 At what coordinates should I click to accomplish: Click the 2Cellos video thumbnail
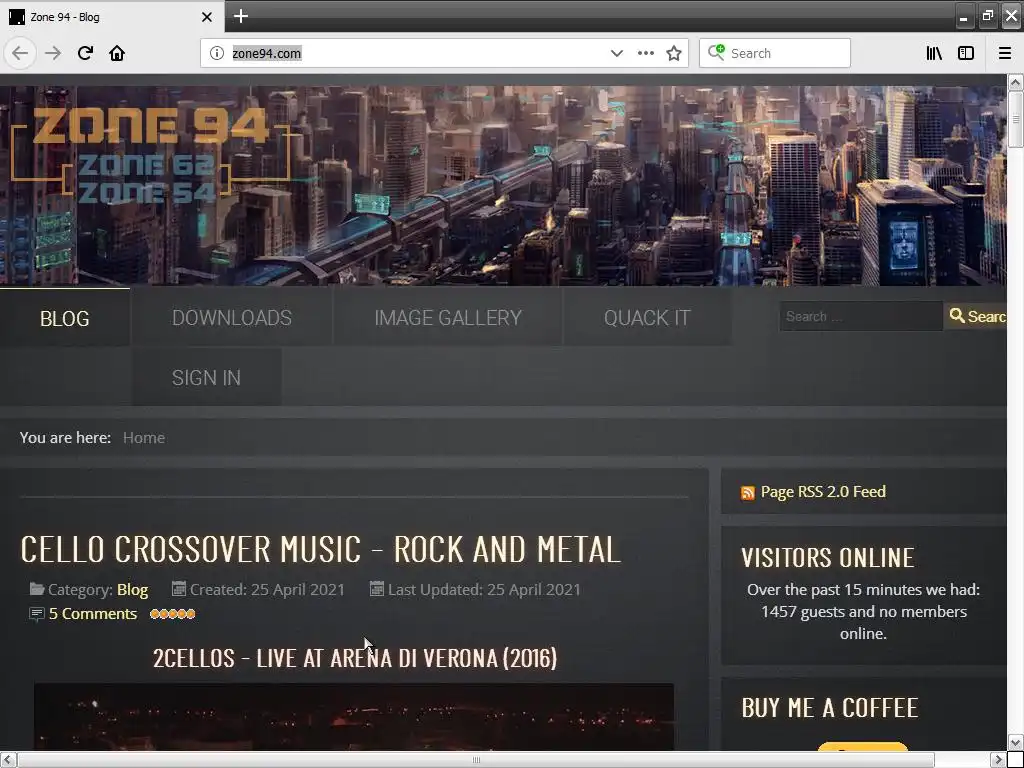[354, 716]
